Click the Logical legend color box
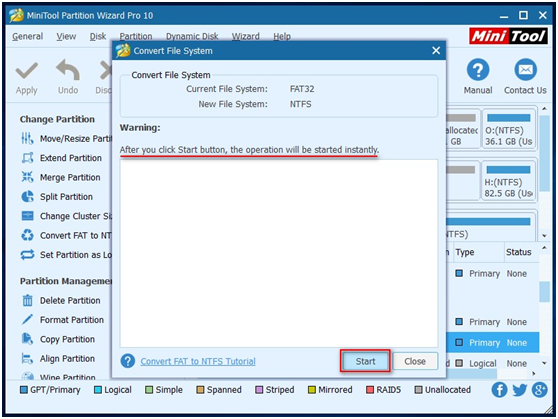 coord(98,390)
